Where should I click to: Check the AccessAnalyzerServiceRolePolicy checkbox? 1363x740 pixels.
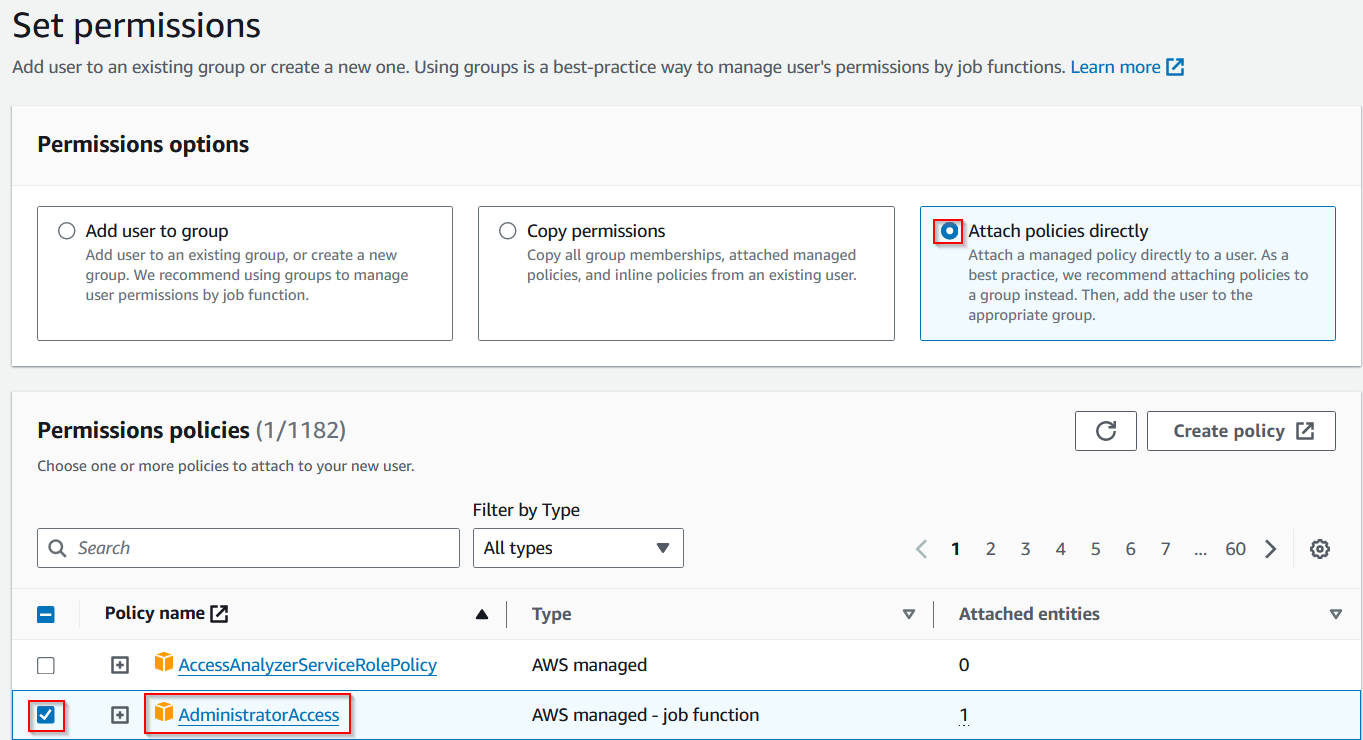[x=46, y=665]
